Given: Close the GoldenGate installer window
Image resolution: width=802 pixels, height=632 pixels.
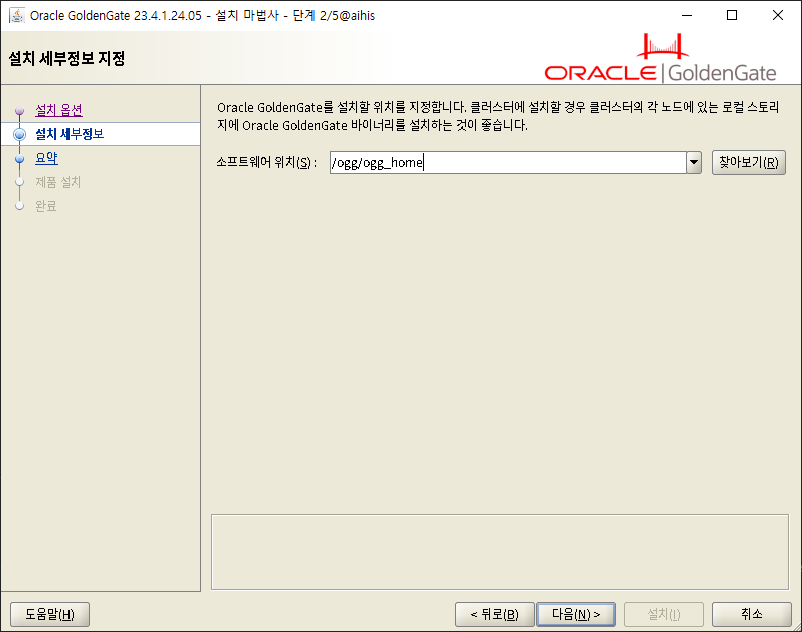Looking at the screenshot, I should [777, 15].
